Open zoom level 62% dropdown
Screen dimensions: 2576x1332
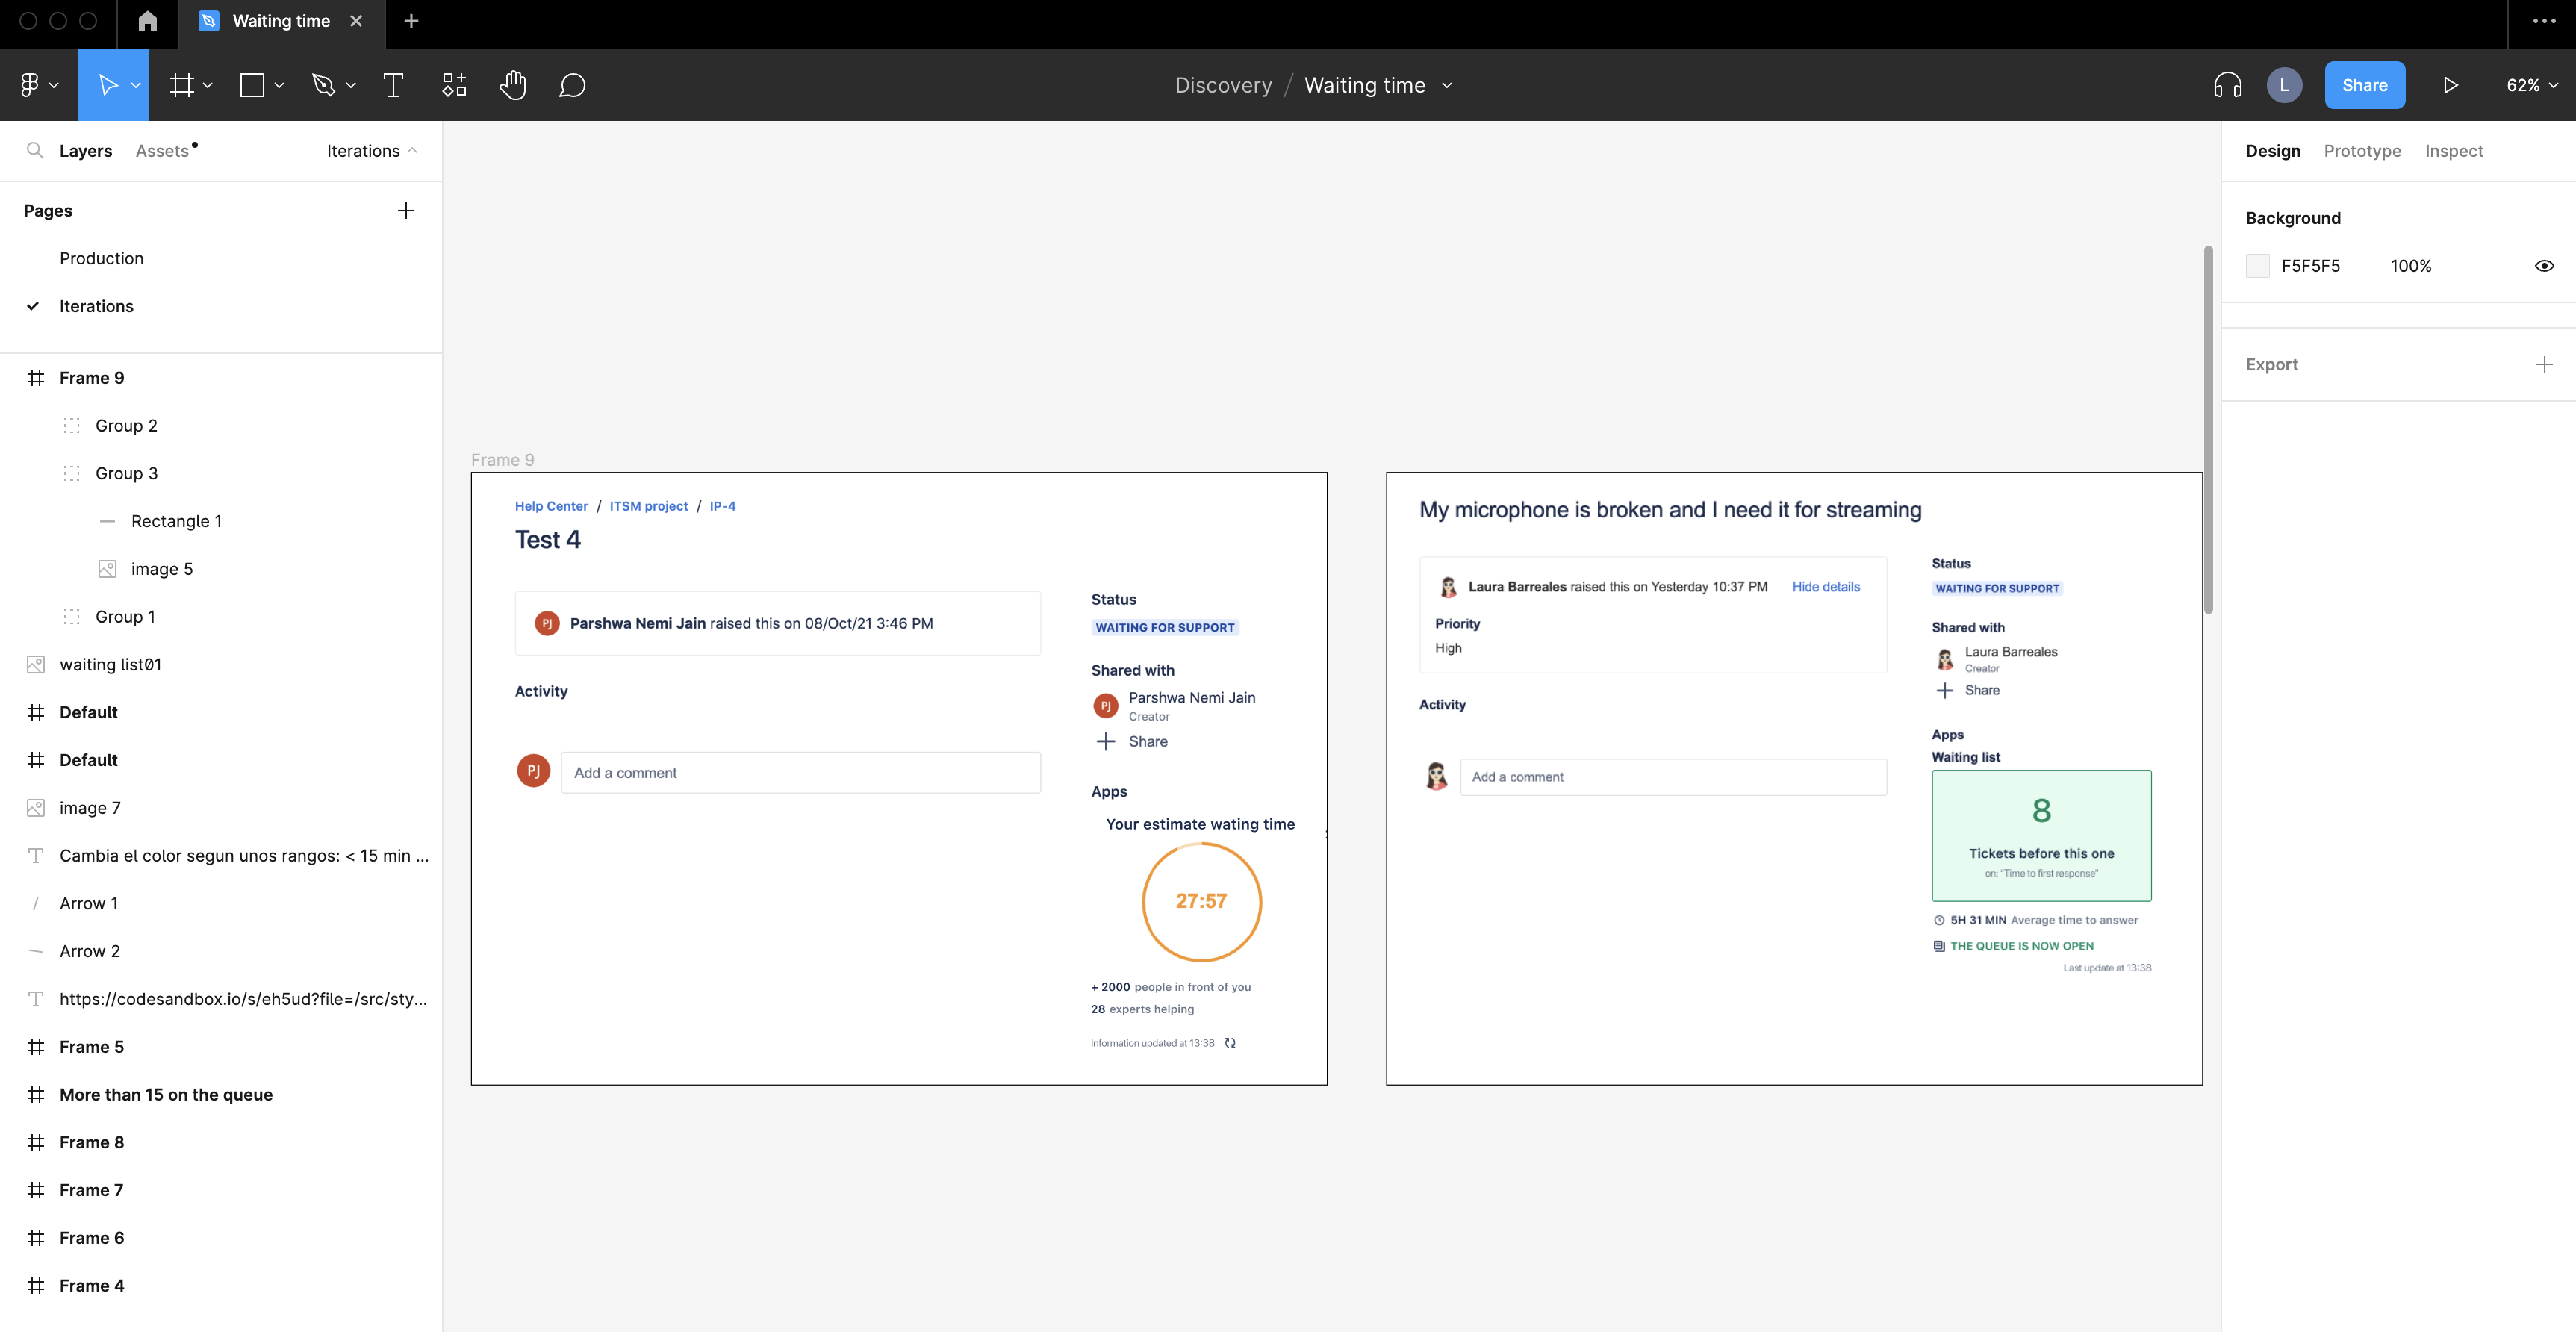[x=2532, y=85]
